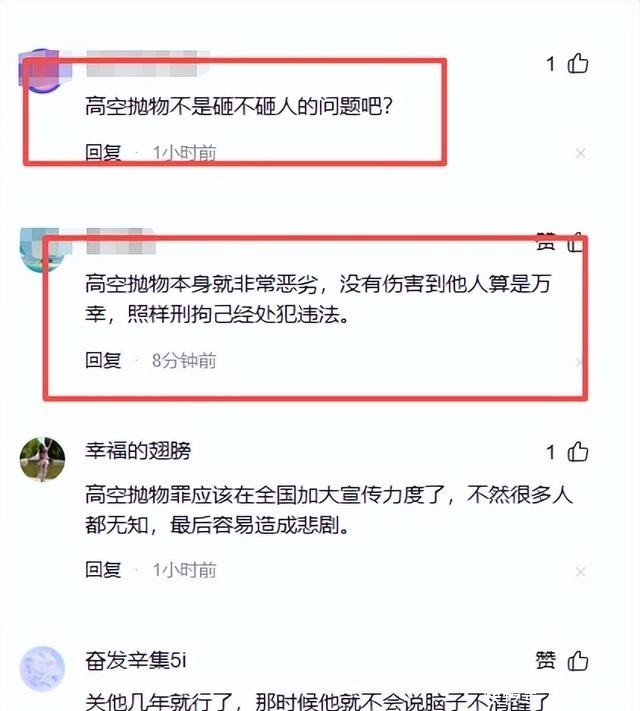Screen dimensions: 640x711
Task: Open the blurred avatar of the second commenter
Action: pos(42,249)
